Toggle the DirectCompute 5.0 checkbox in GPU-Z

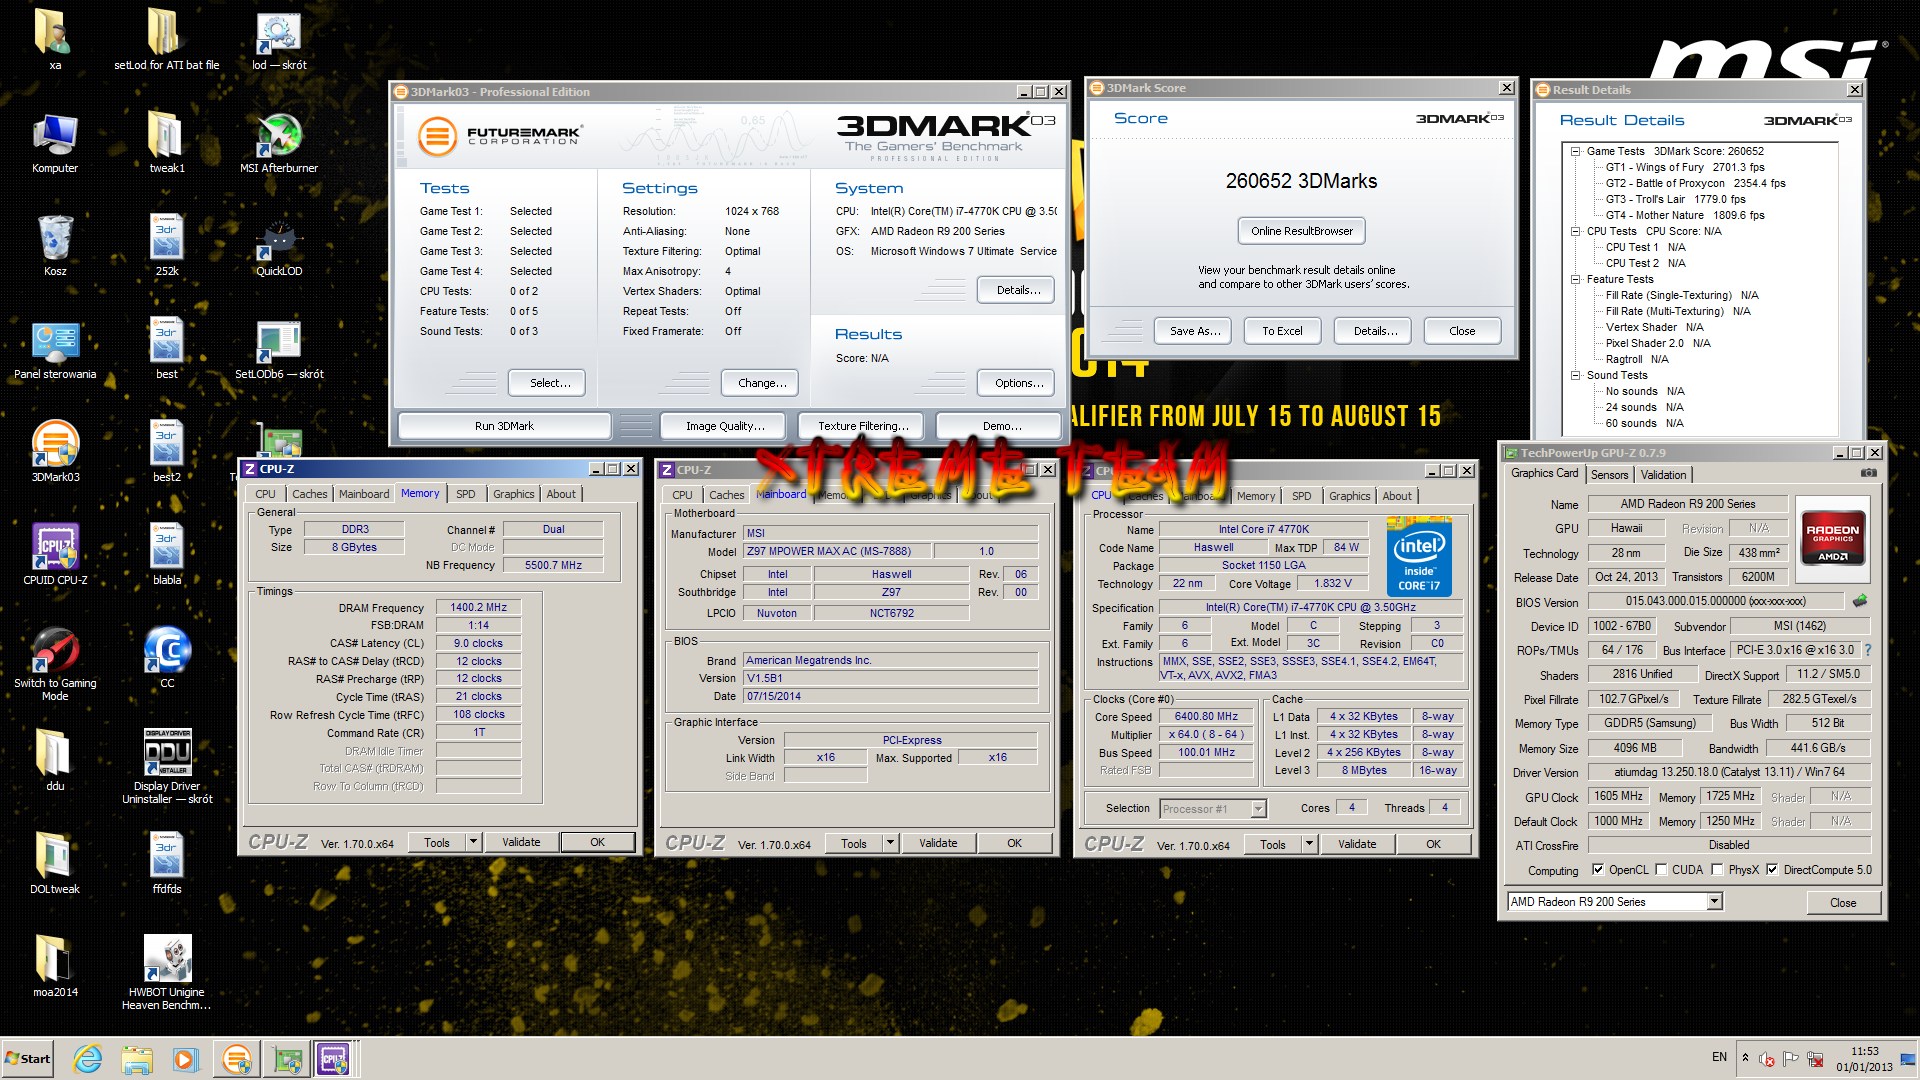point(1773,870)
